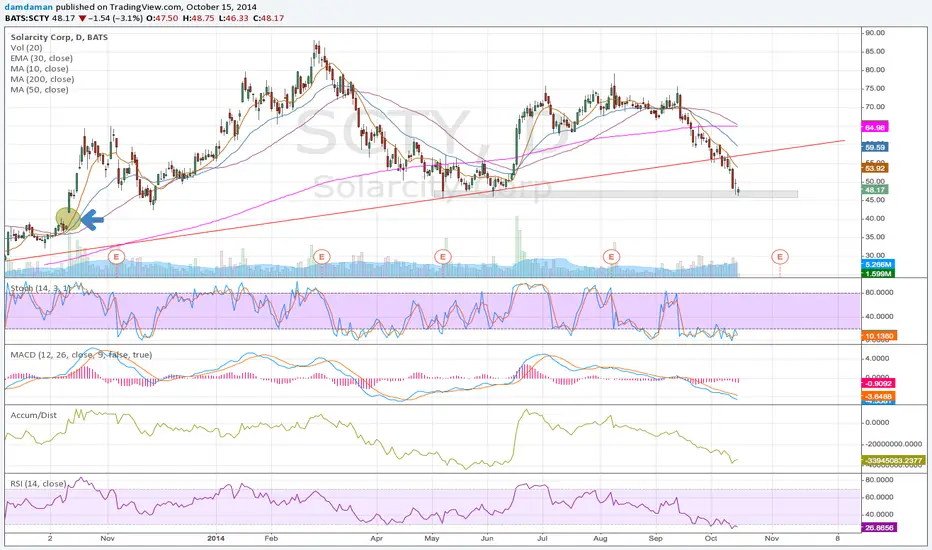
Task: Select the Solarcity Corp, D, BATS legend title
Action: click(59, 37)
